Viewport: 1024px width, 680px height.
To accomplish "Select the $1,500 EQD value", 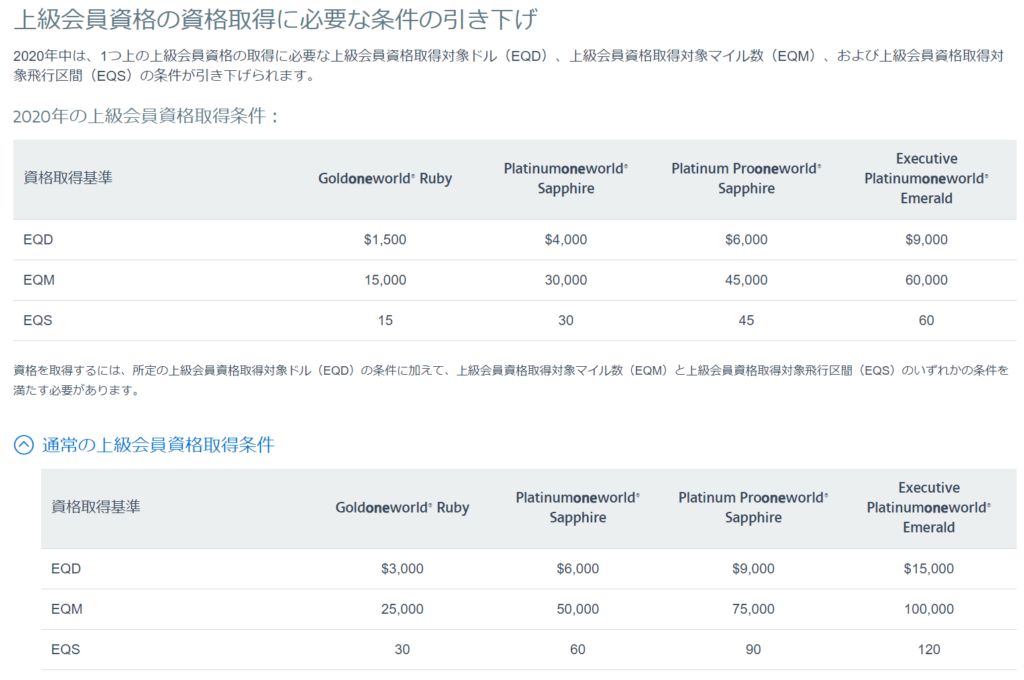I will (x=385, y=240).
